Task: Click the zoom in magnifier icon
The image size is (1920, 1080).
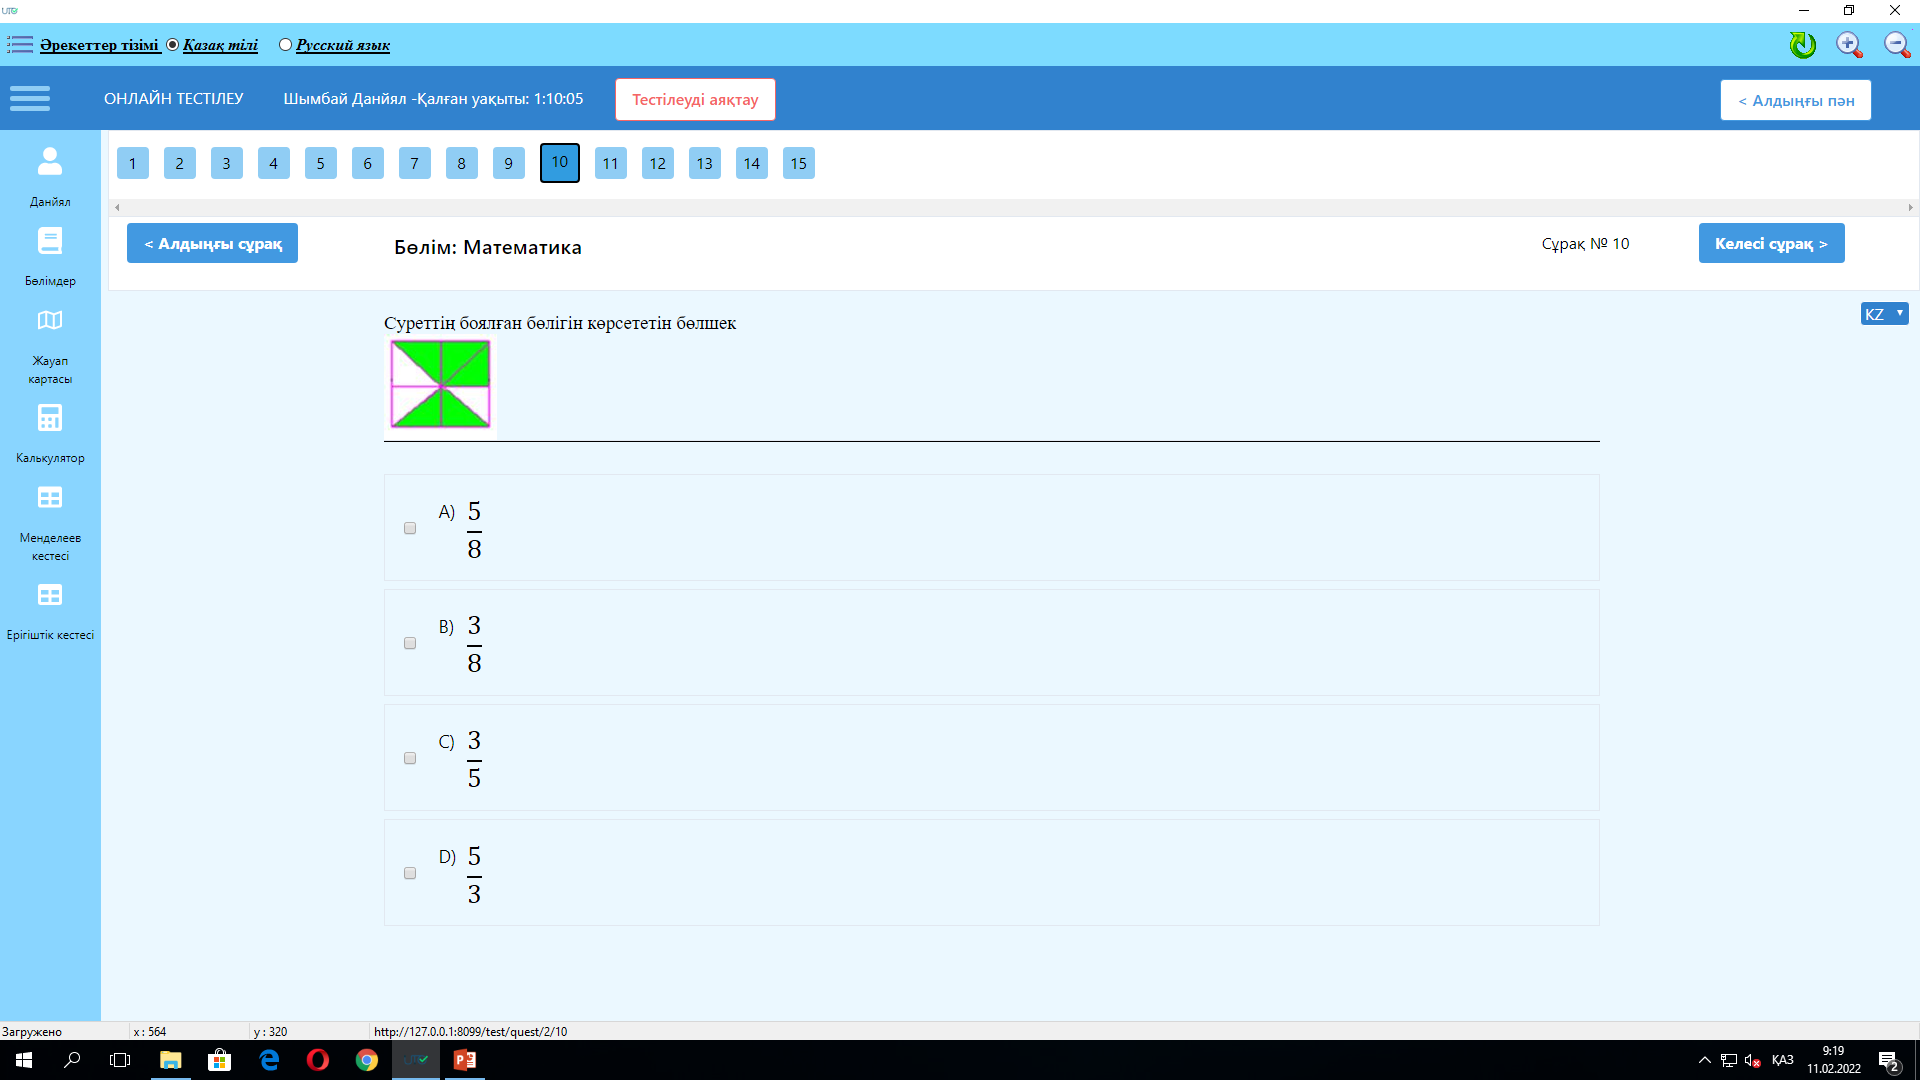Action: tap(1849, 45)
